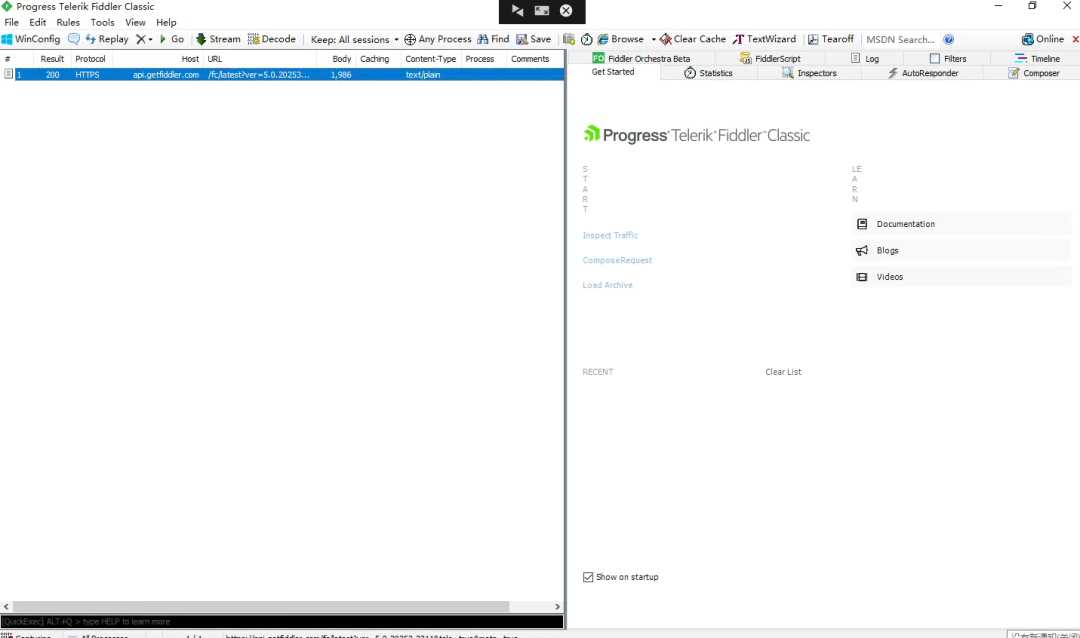
Task: Open the Tools menu
Action: tap(103, 22)
